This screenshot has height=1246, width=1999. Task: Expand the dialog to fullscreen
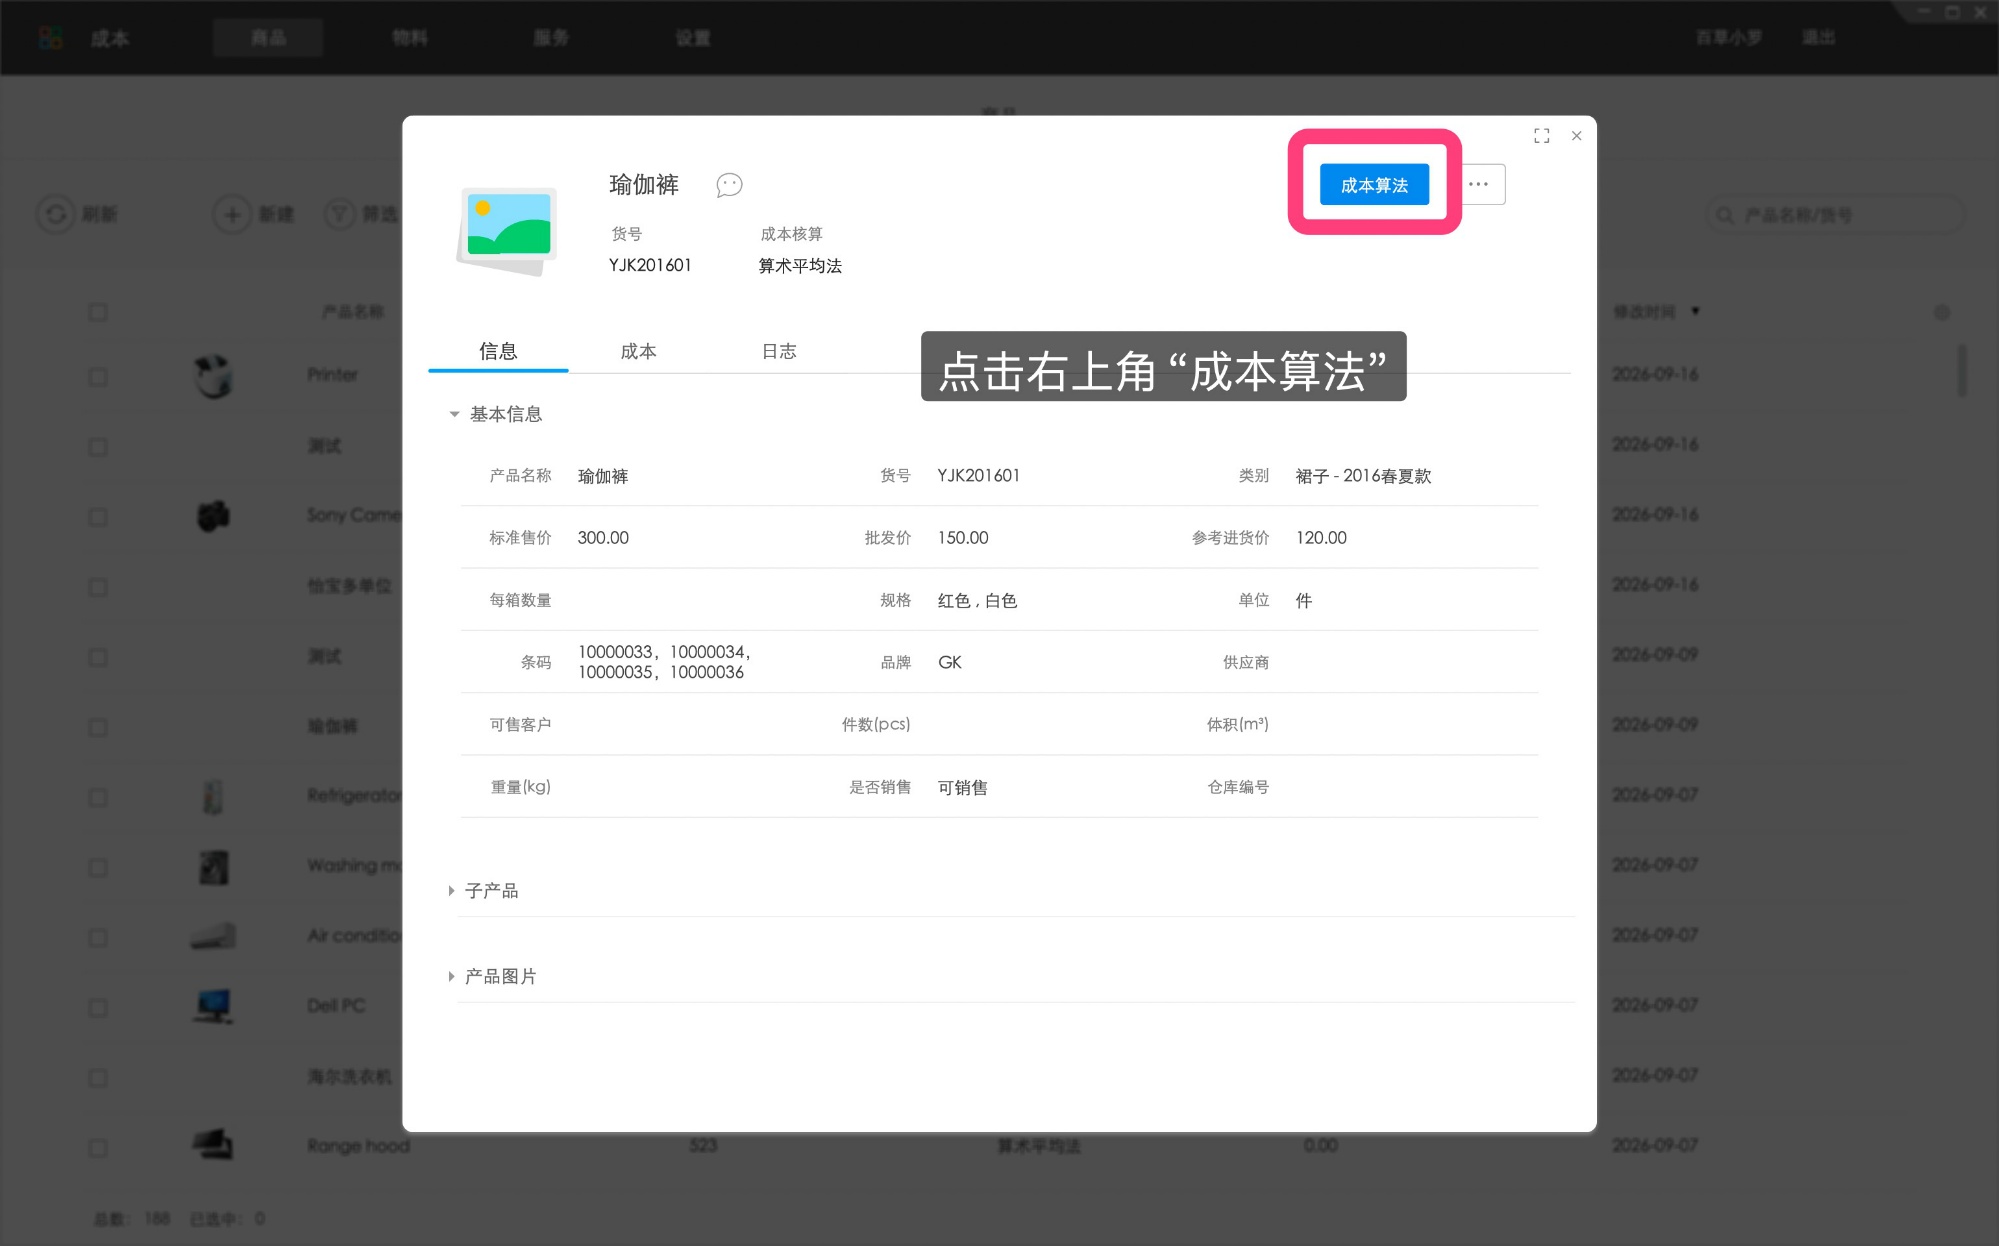[1541, 136]
